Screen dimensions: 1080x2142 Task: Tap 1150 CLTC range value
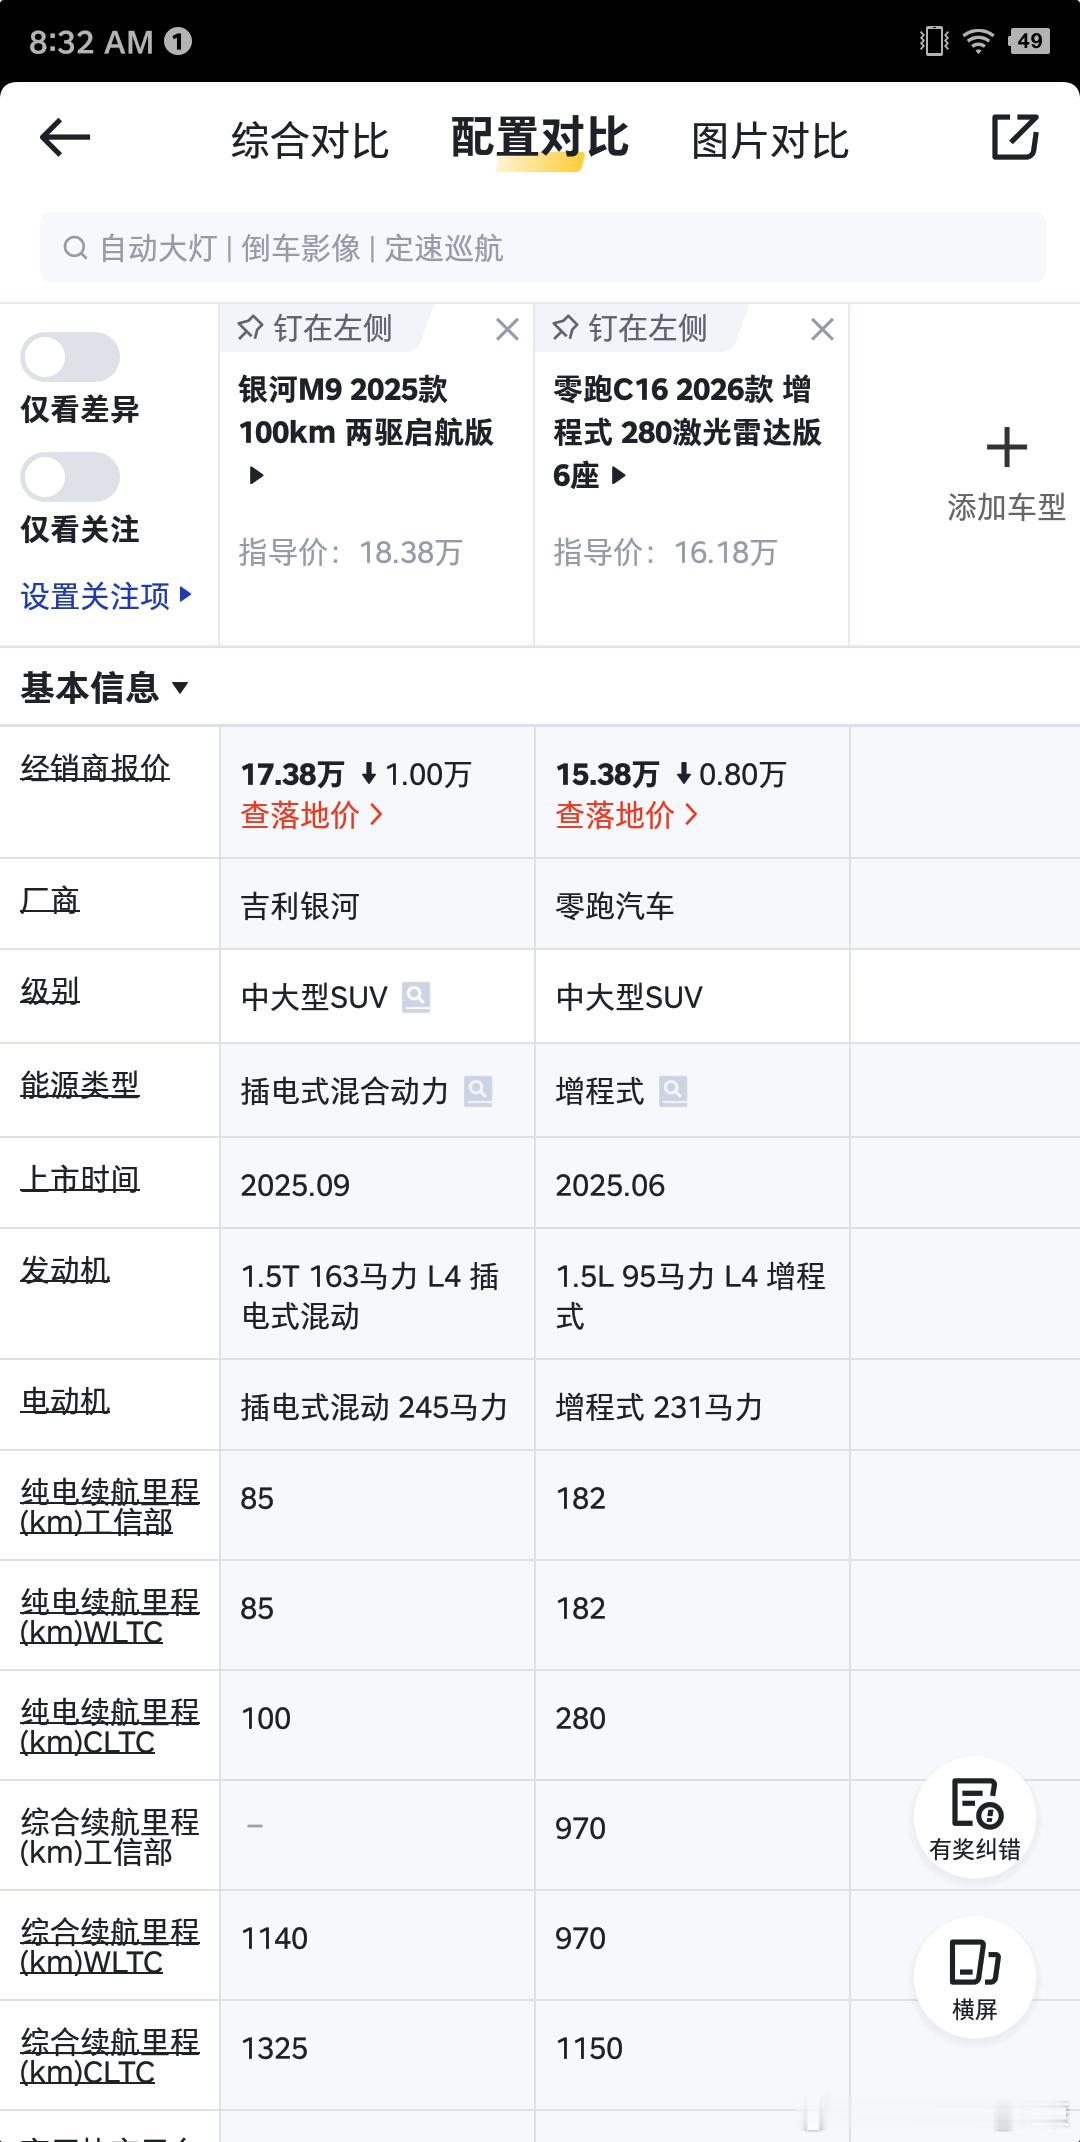click(x=589, y=2048)
